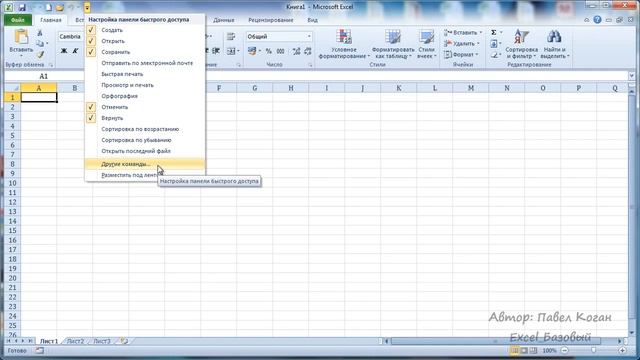Click the Insert new worksheet tab icon
Viewport: 640px width, 360px height.
pos(124,341)
